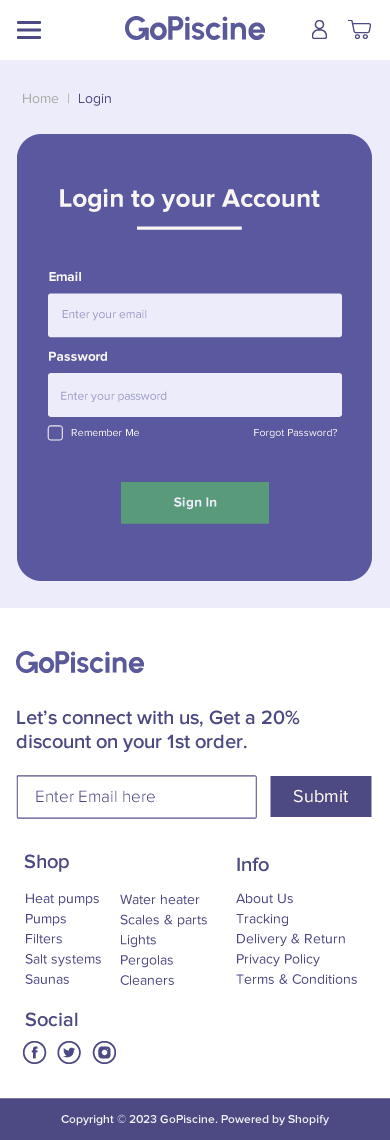Select the Login breadcrumb item
Image resolution: width=390 pixels, height=1140 pixels.
coord(95,98)
